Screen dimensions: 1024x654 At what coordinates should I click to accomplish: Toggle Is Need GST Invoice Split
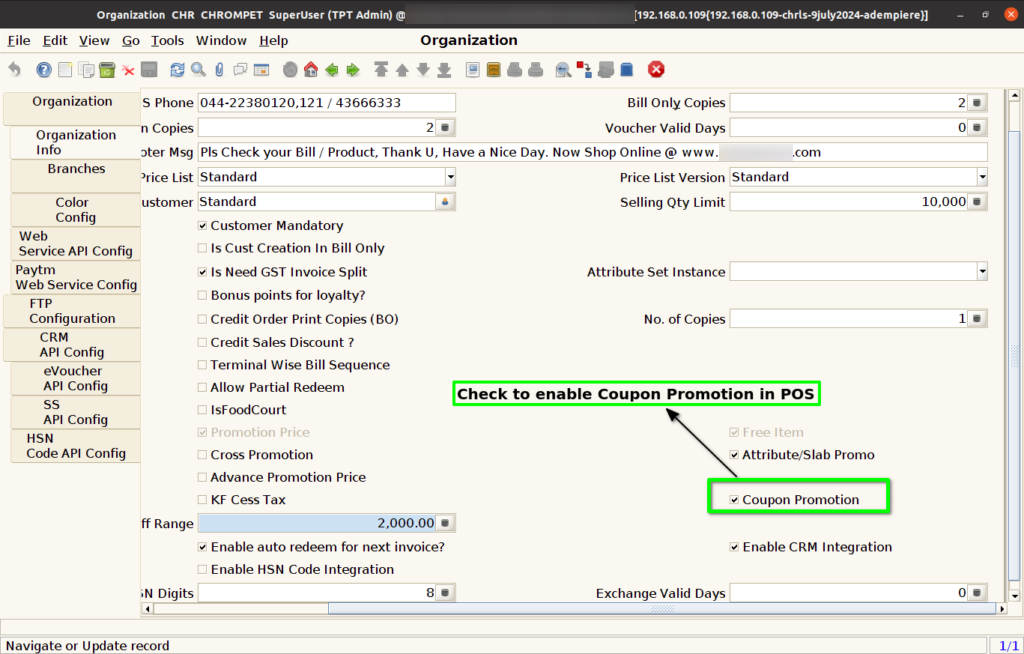pos(202,272)
